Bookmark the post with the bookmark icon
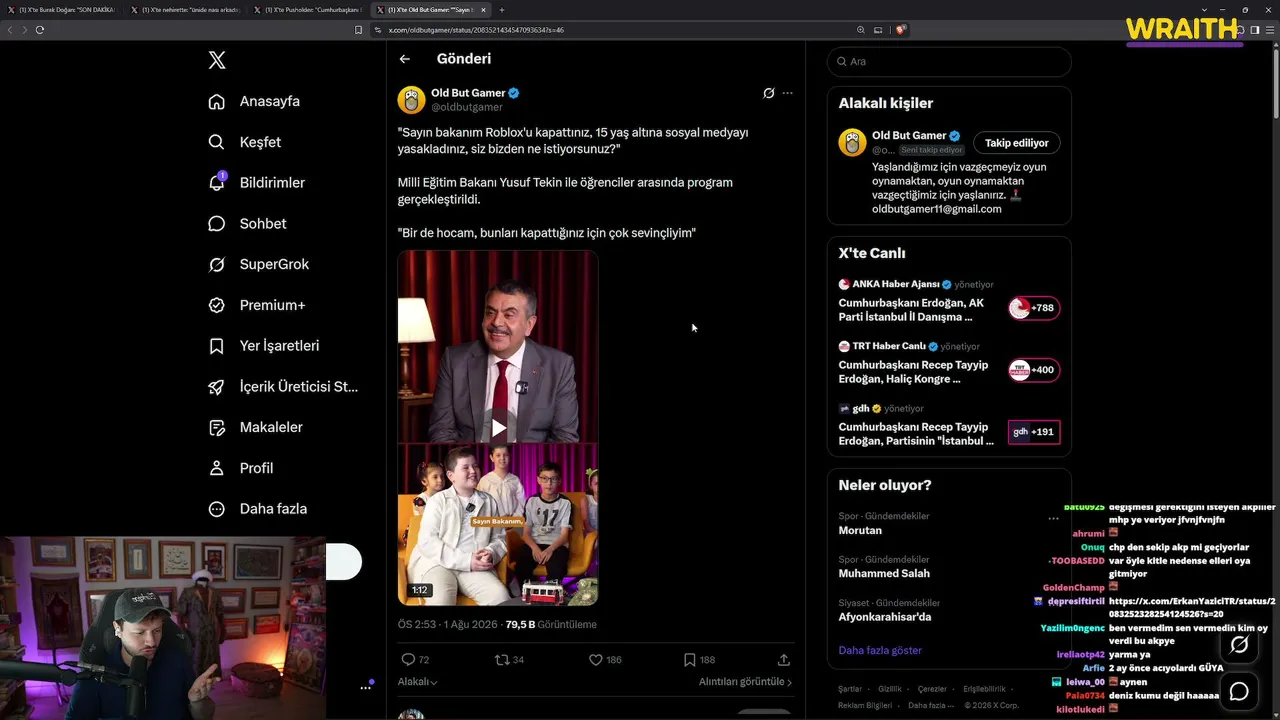Viewport: 1280px width, 720px height. [689, 660]
